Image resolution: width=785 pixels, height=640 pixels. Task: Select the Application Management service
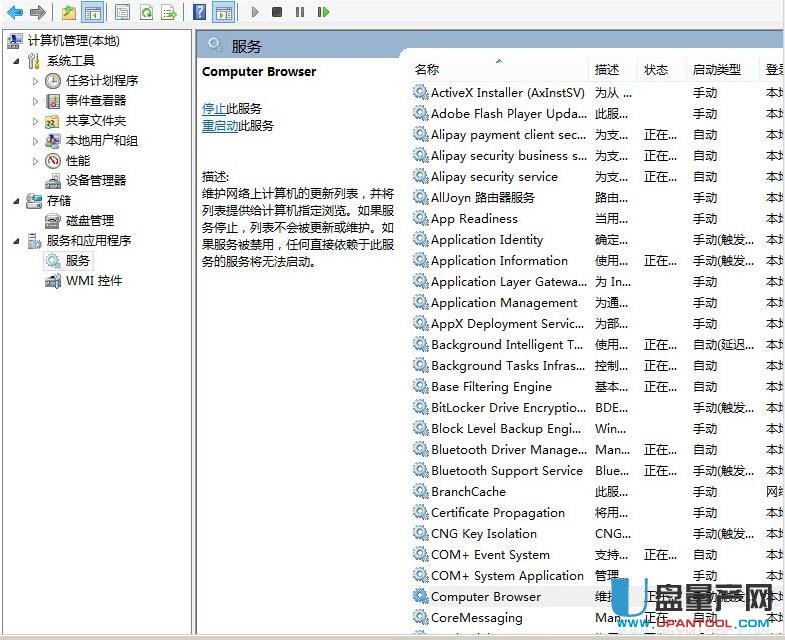[597, 303]
